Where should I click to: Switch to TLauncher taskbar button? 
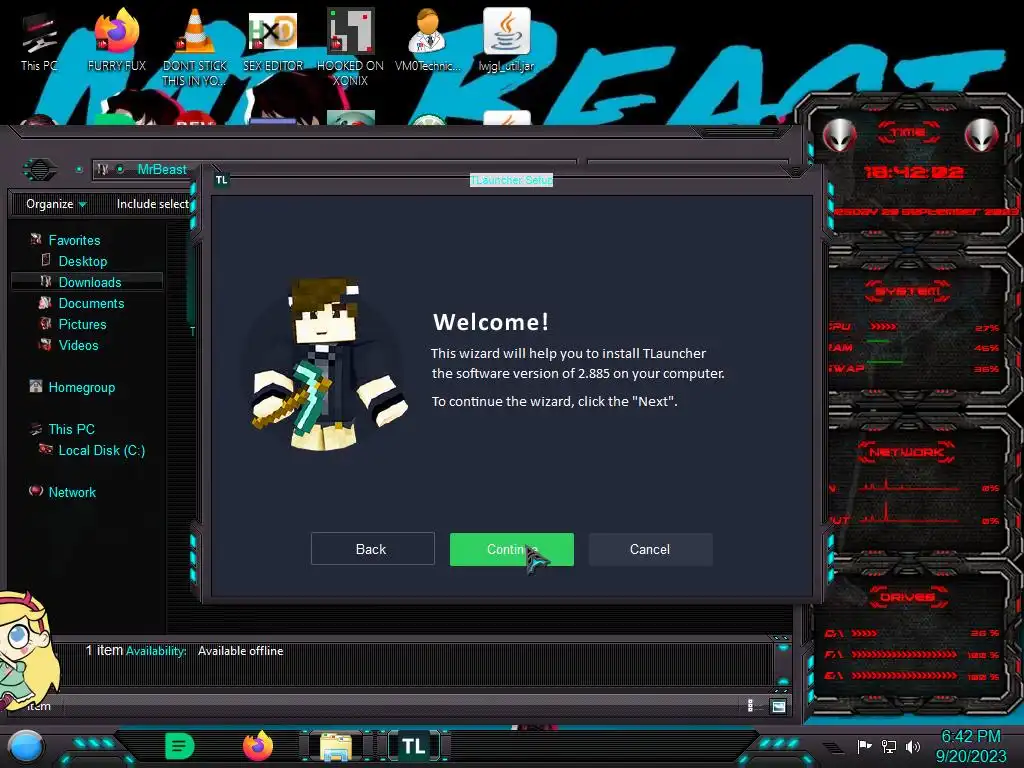(413, 746)
